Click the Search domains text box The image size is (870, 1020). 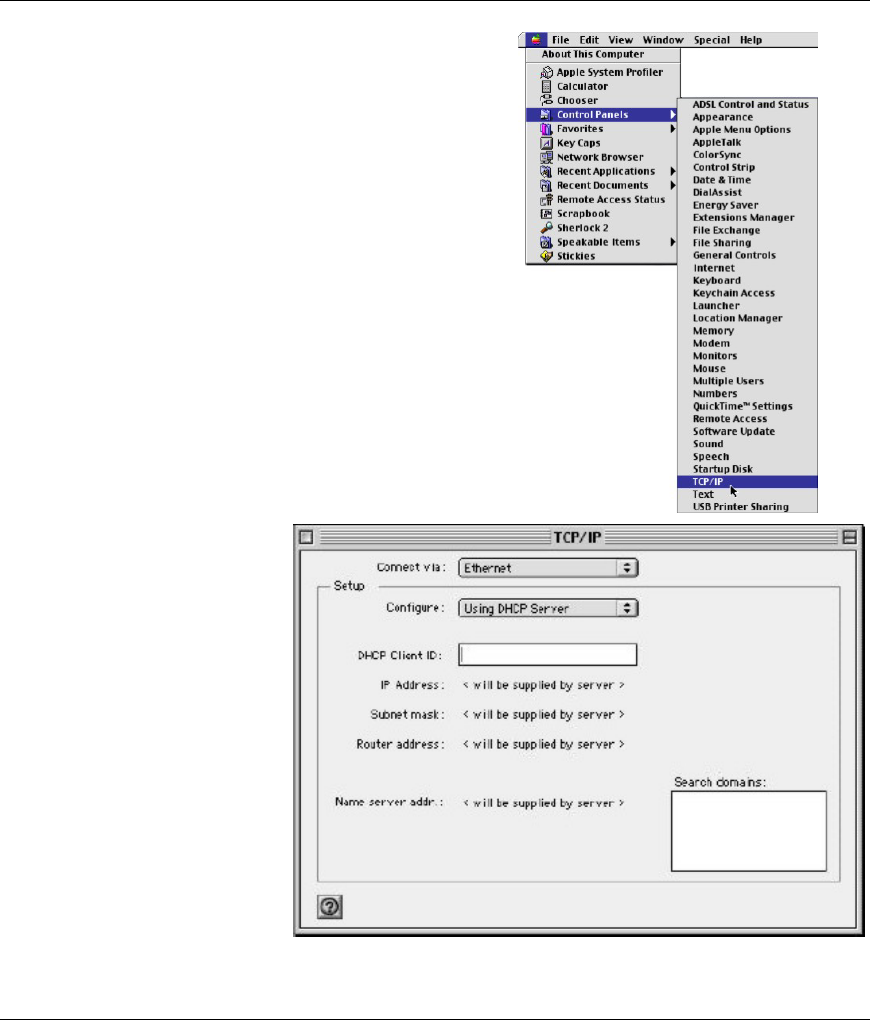(x=749, y=831)
